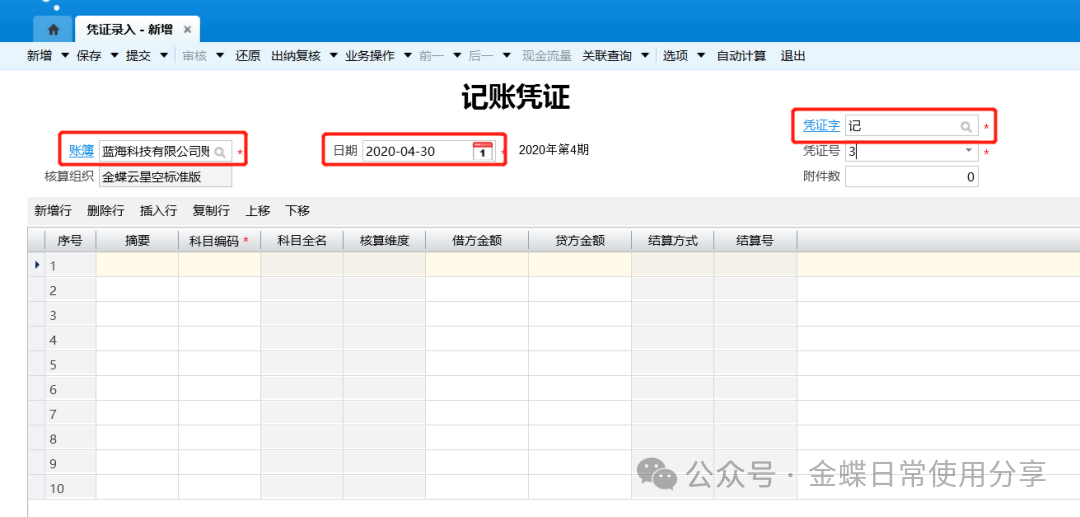Viewport: 1080px width, 517px height.
Task: Close the 凭证录入 - 新增 tab
Action: pyautogui.click(x=187, y=30)
